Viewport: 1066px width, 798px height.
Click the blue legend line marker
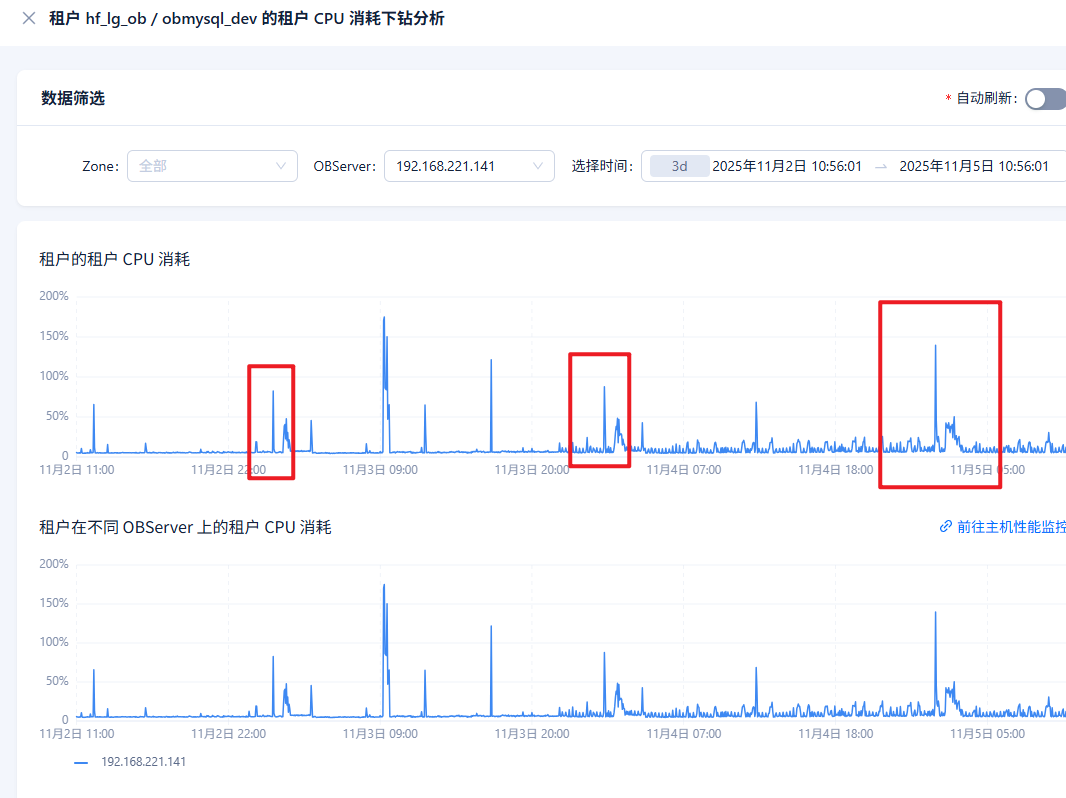pyautogui.click(x=82, y=762)
